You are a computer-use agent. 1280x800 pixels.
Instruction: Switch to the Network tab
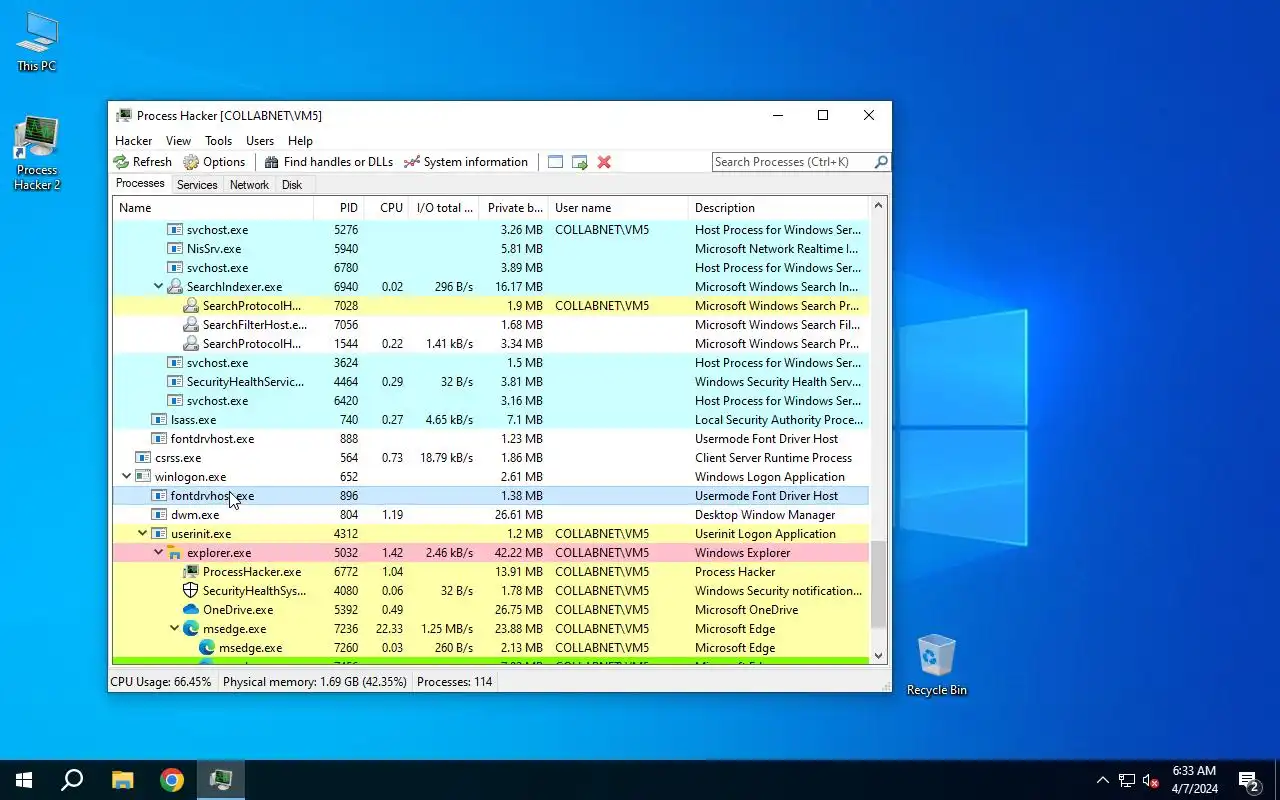click(x=249, y=185)
